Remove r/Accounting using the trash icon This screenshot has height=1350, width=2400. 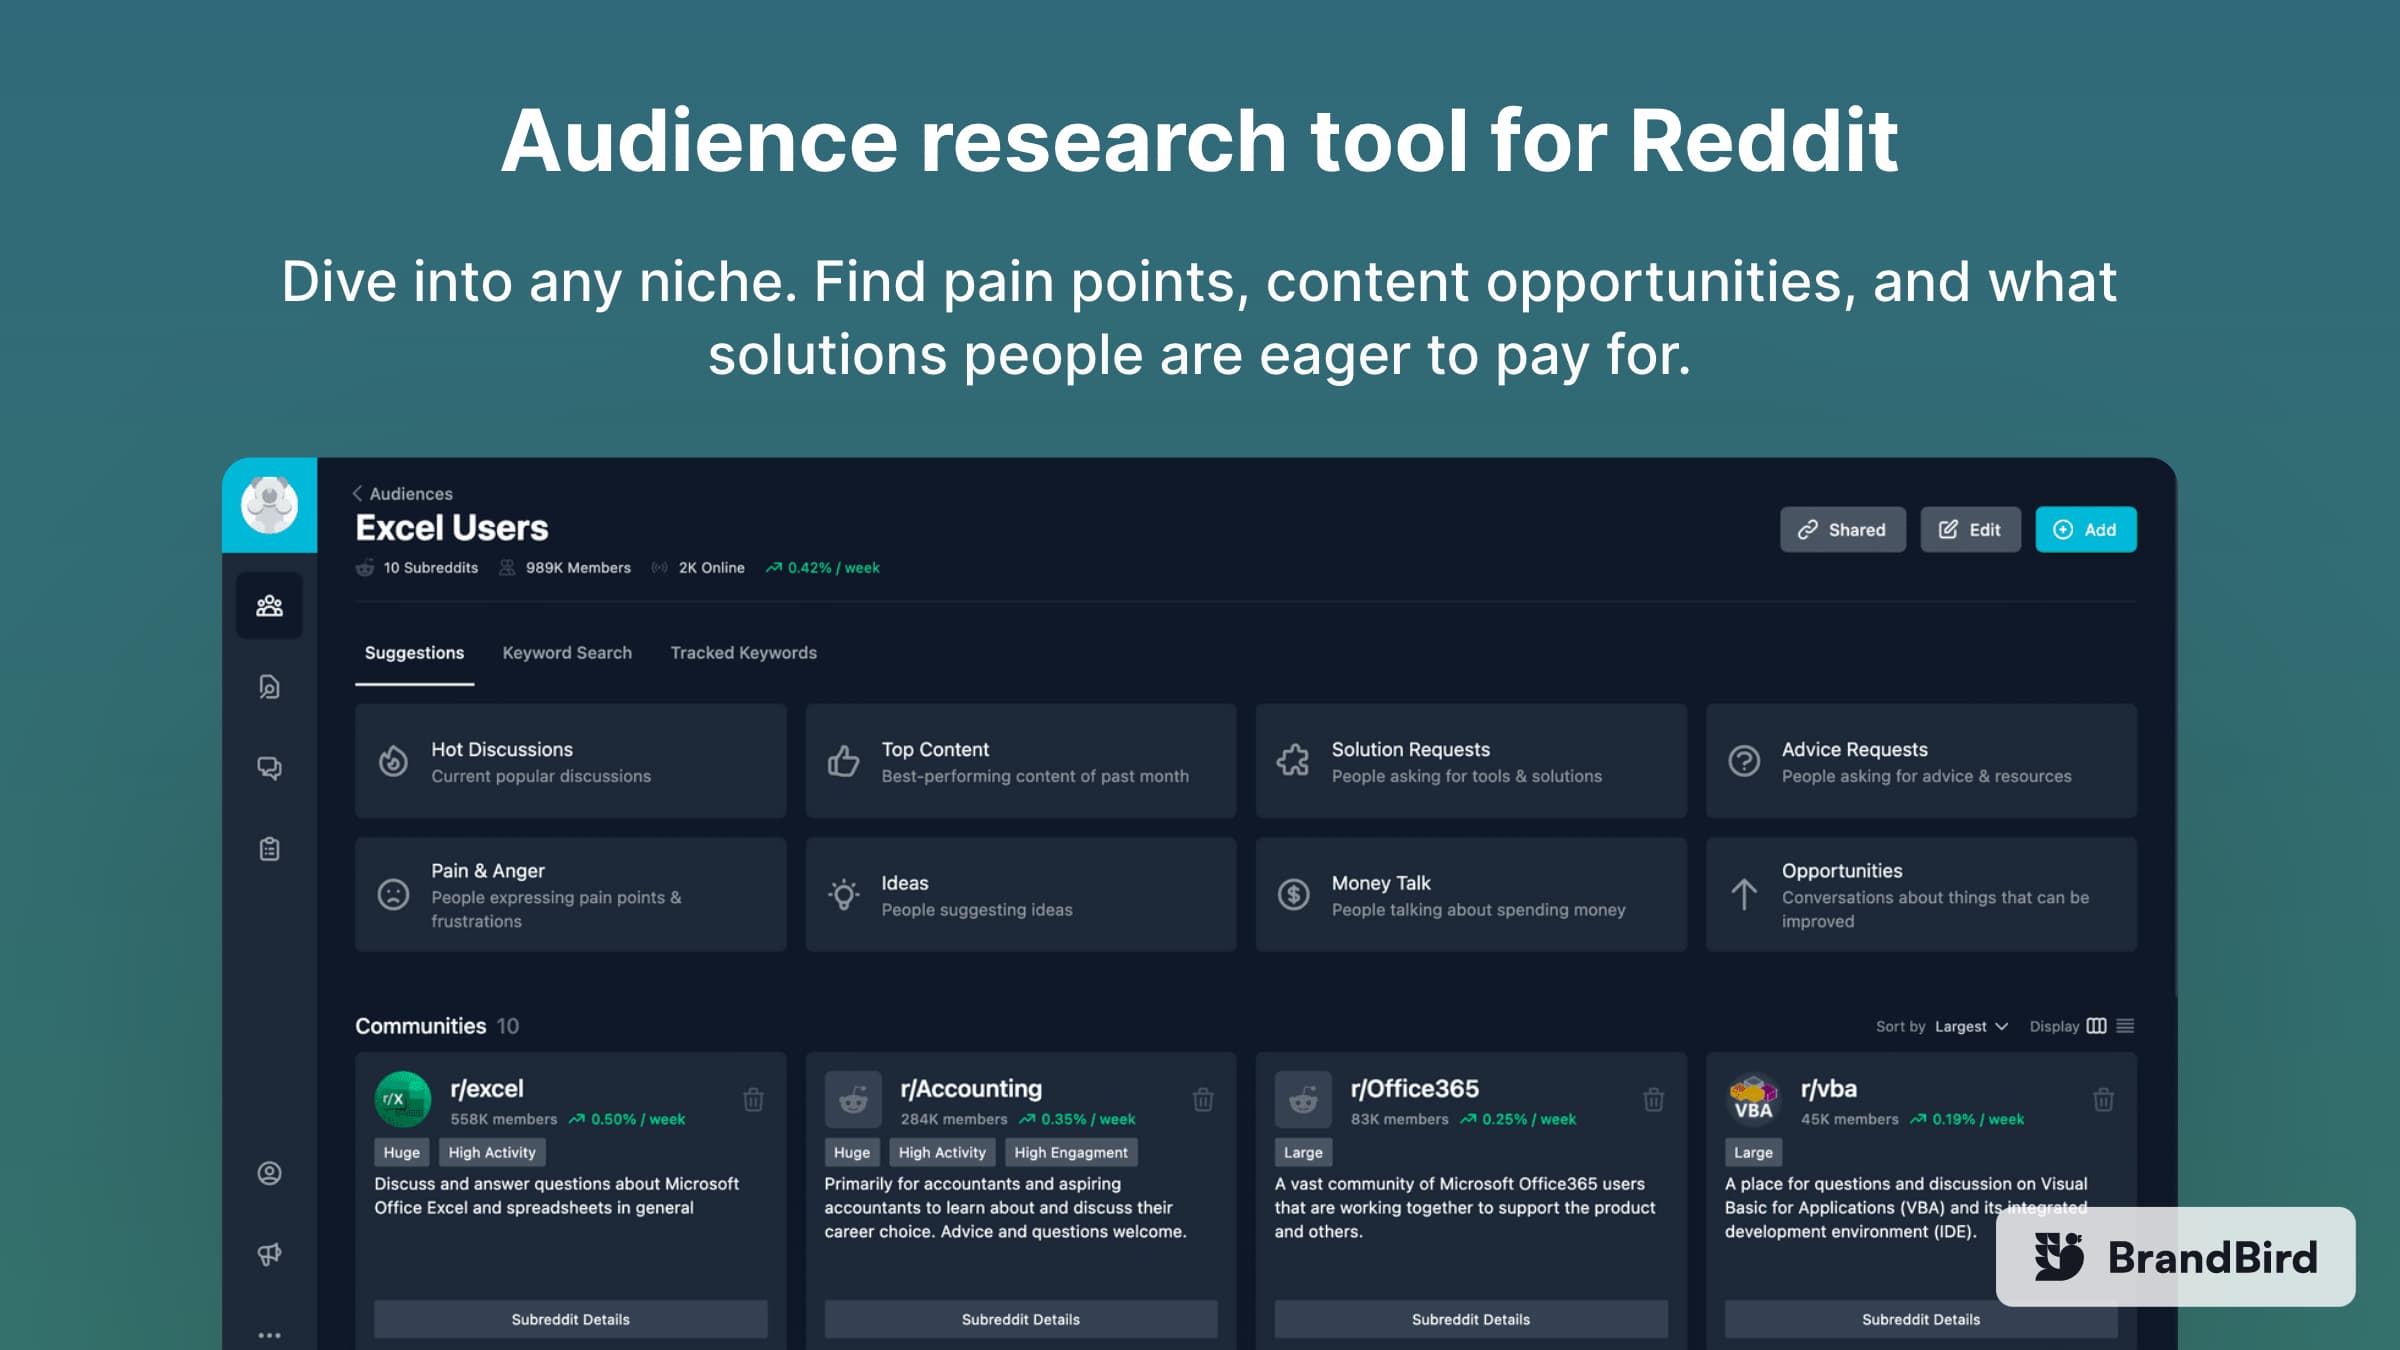coord(1203,1100)
